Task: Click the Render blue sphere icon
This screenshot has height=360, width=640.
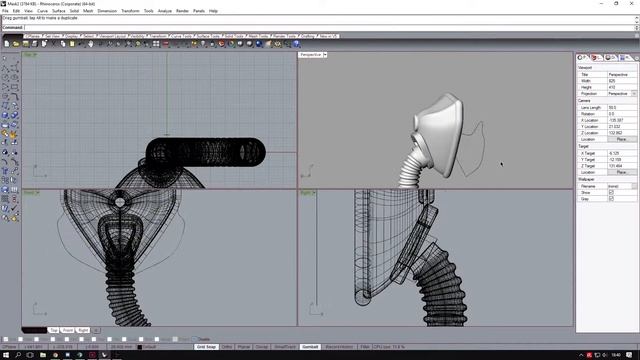Action: point(259,44)
